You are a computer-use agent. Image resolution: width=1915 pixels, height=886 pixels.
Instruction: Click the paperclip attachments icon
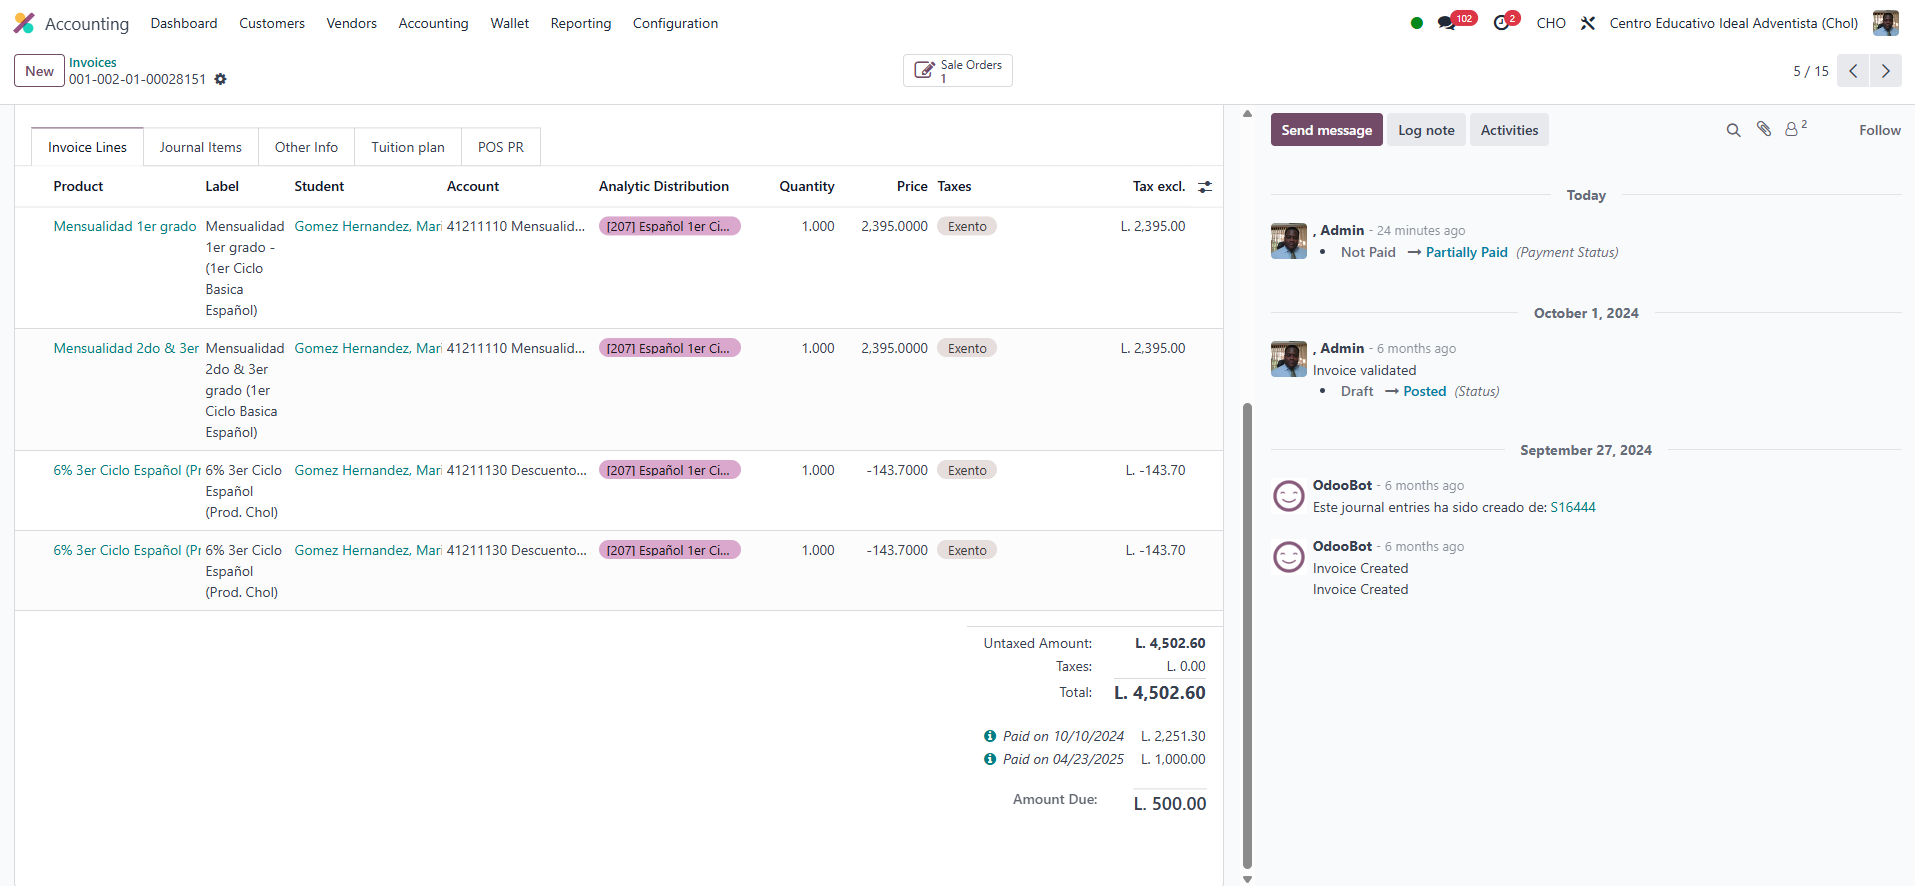[1764, 129]
